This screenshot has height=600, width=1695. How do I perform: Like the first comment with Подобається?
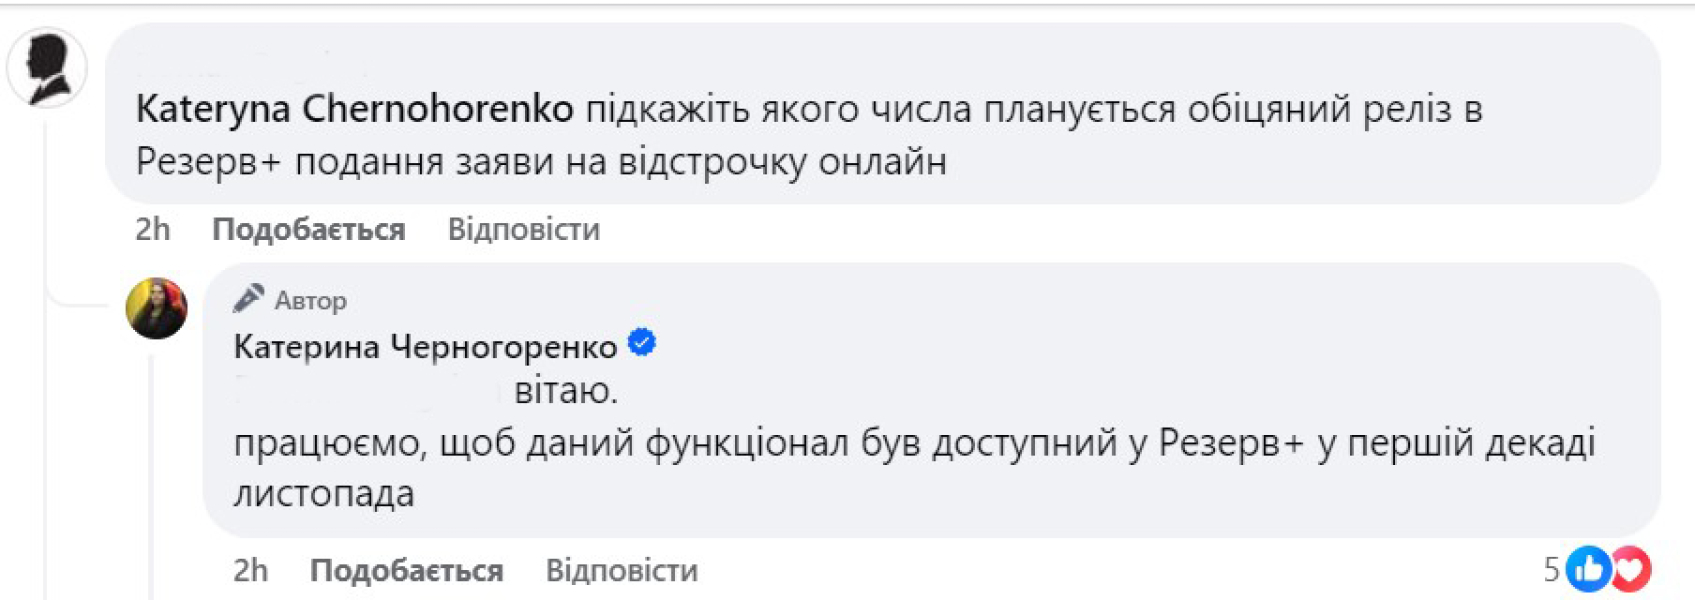coord(308,230)
